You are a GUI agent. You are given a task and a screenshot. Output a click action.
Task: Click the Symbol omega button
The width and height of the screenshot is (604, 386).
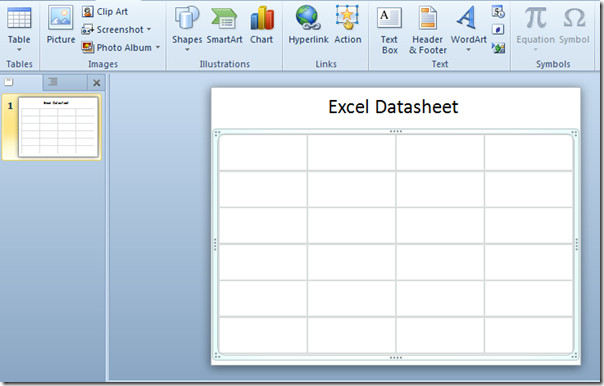pyautogui.click(x=574, y=25)
